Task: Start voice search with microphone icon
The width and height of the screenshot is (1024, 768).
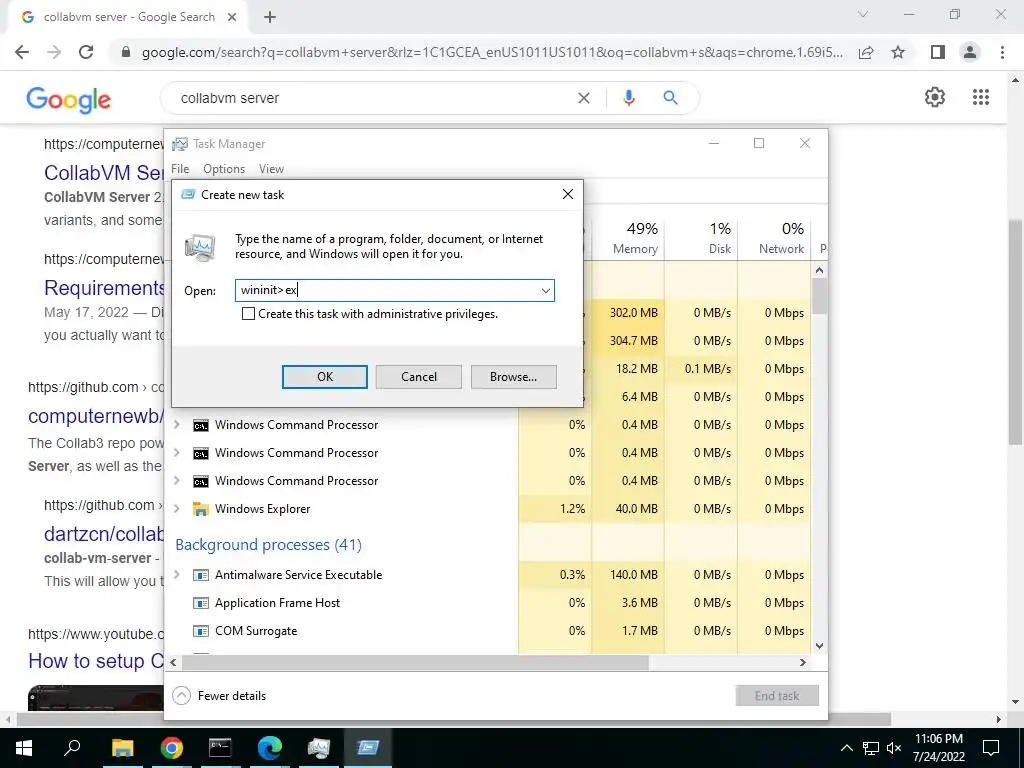Action: point(628,98)
